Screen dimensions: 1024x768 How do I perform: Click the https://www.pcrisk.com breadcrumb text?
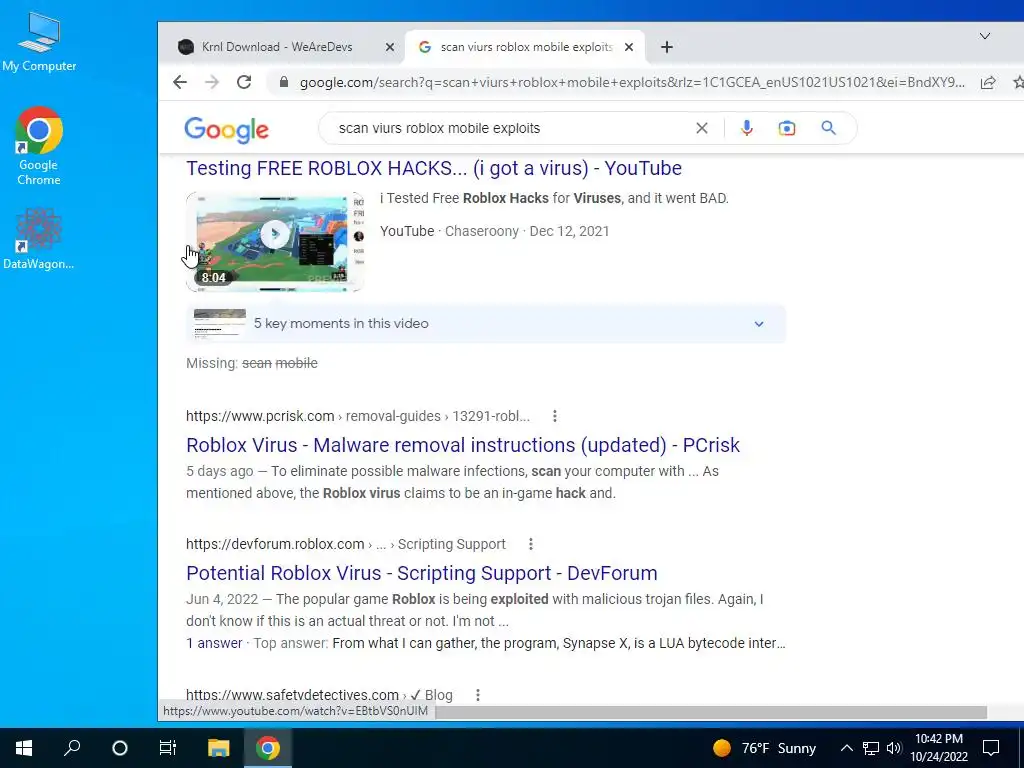pyautogui.click(x=260, y=416)
